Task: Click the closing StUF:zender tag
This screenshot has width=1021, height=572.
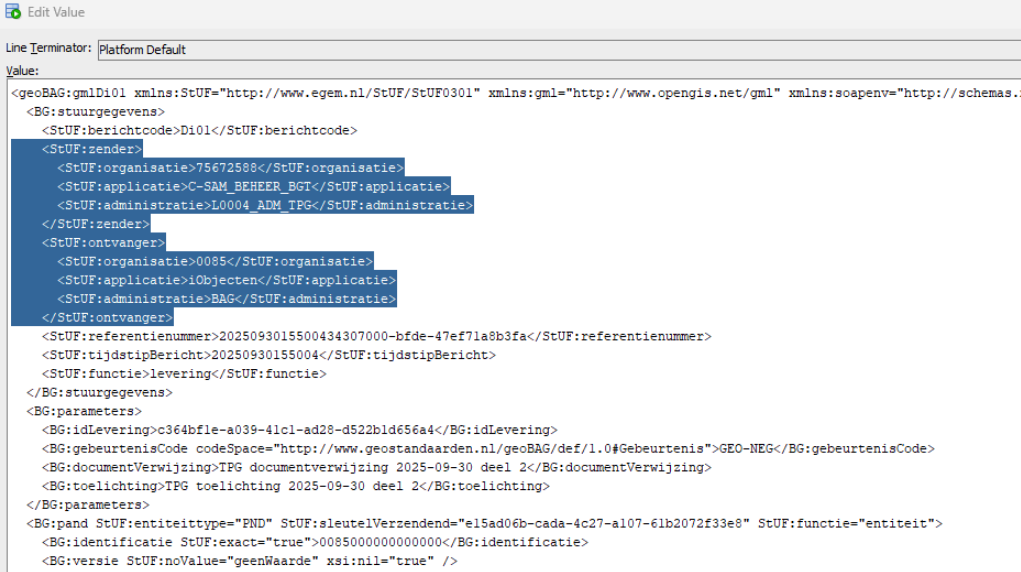Action: 96,224
